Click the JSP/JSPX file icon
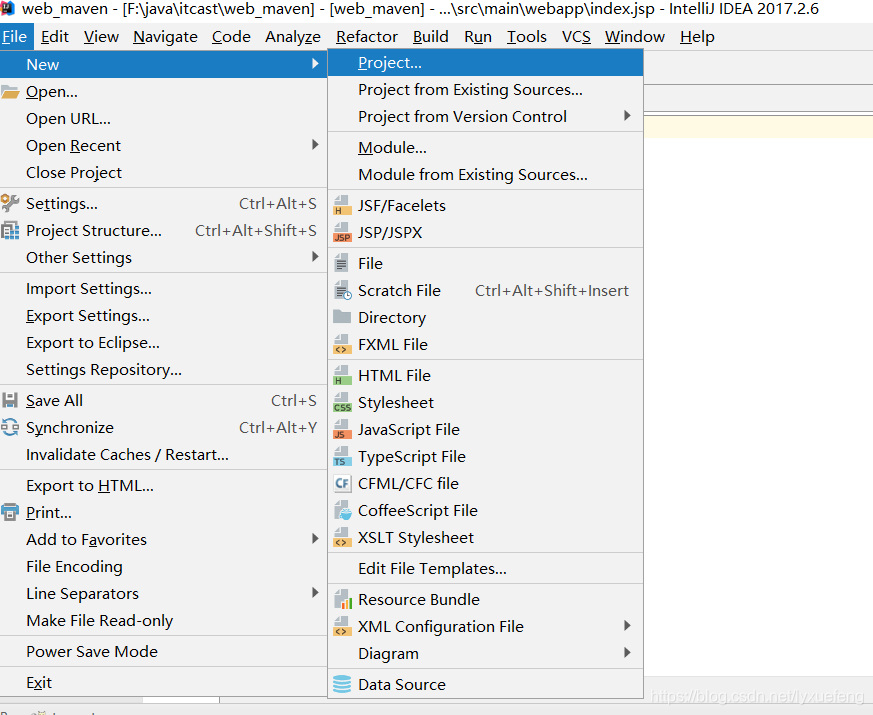This screenshot has height=715, width=873. pyautogui.click(x=342, y=232)
